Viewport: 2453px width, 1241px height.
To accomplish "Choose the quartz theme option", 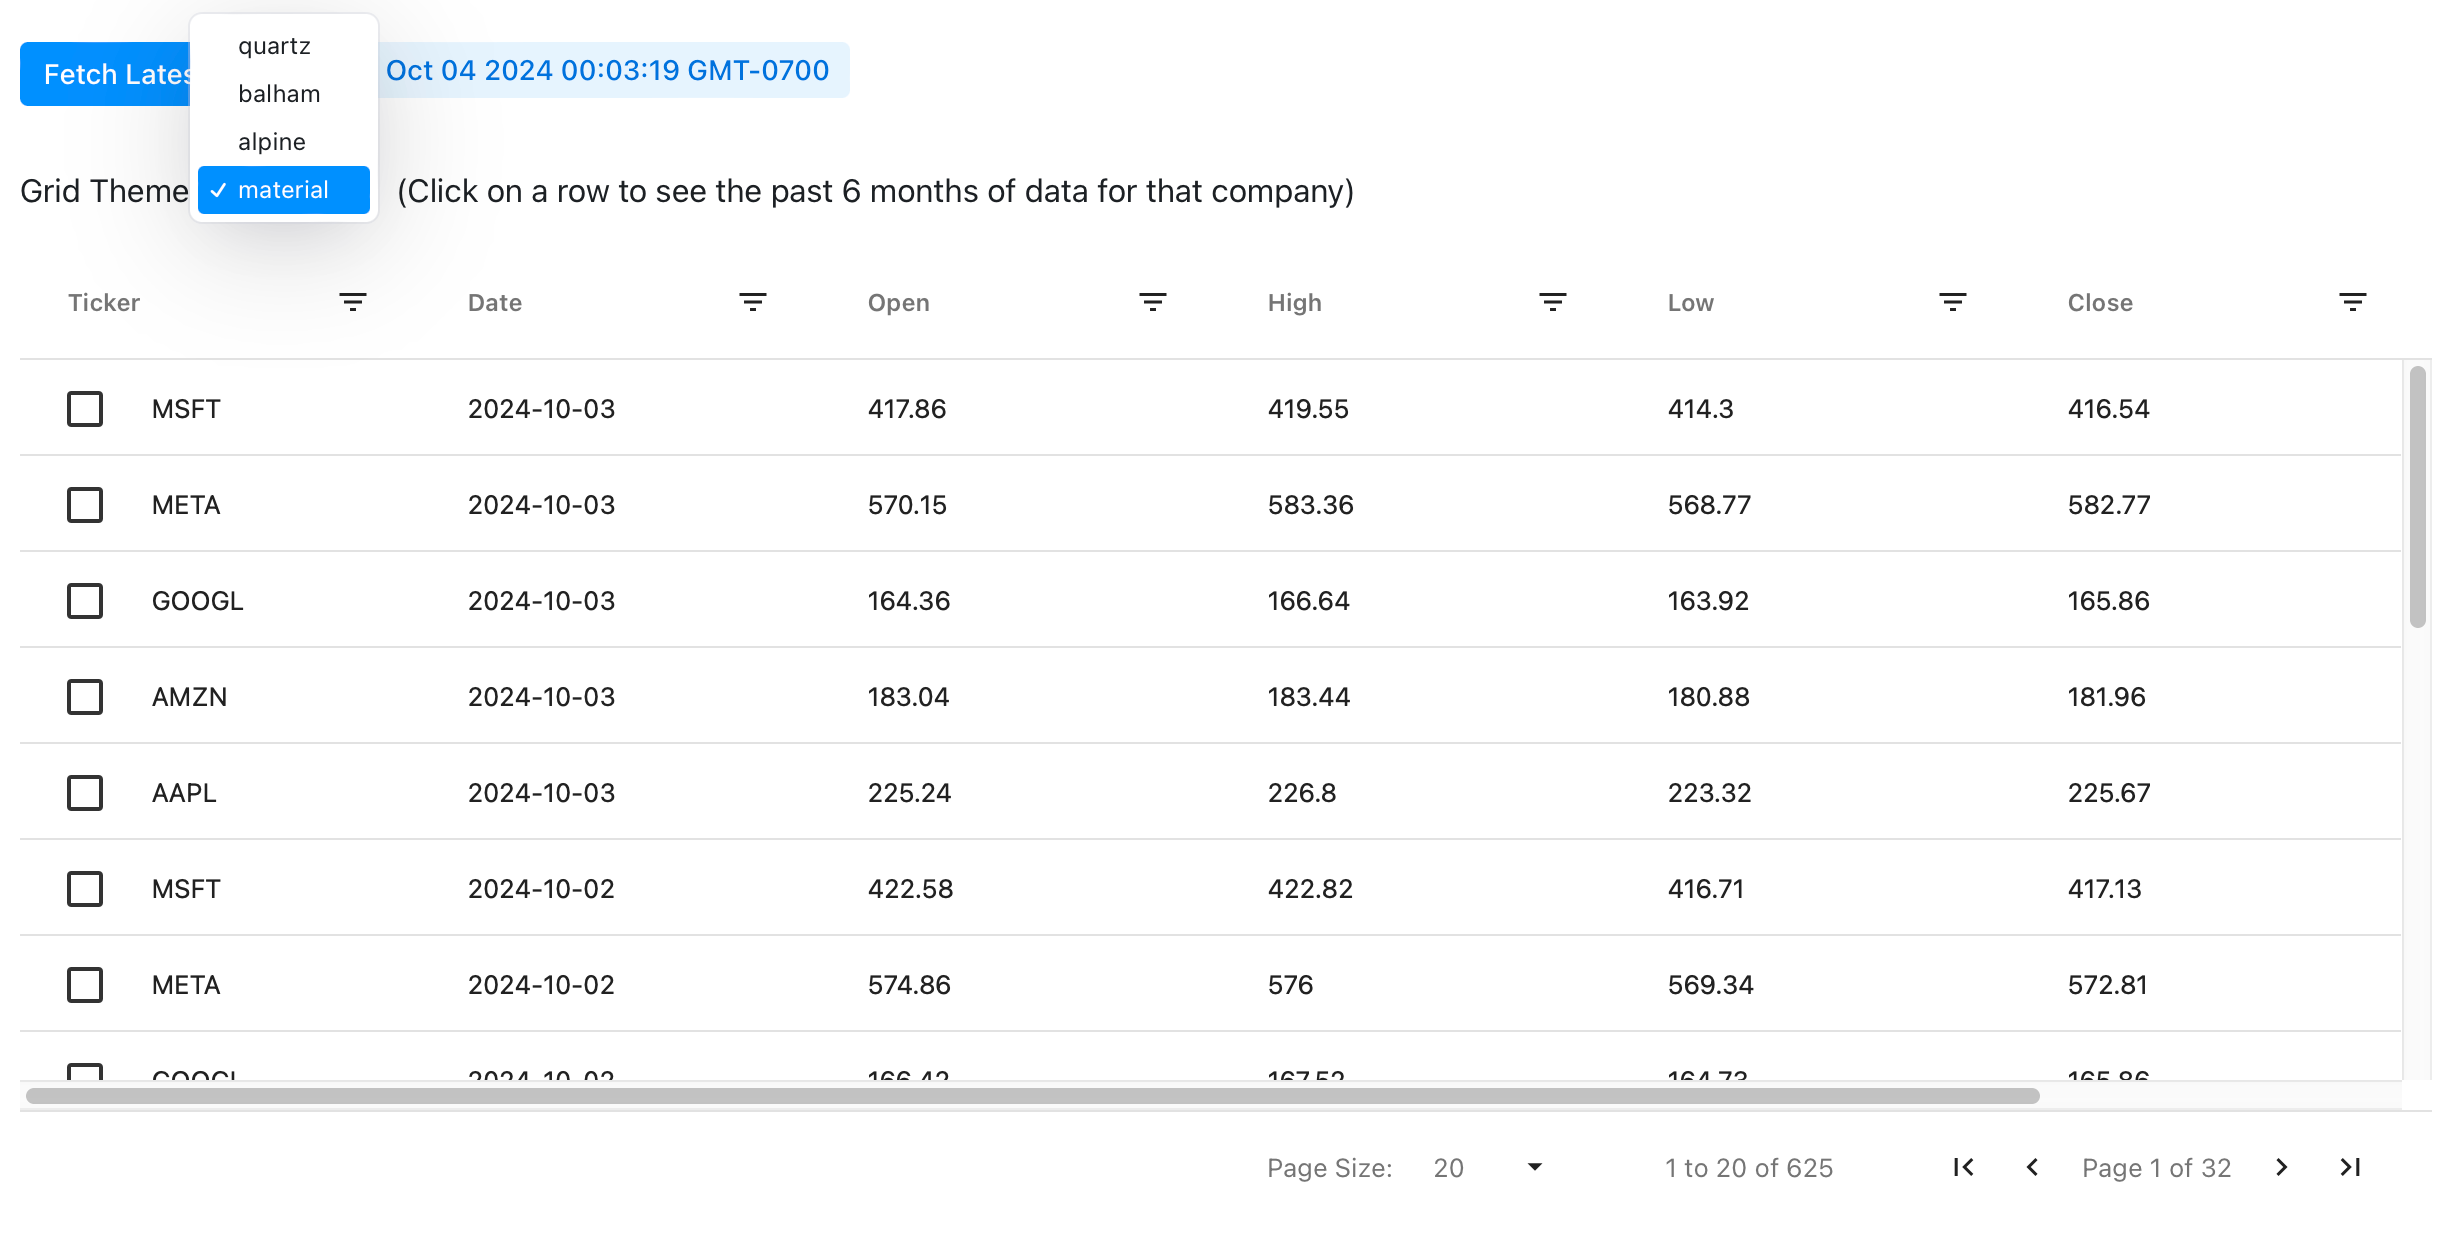I will [274, 46].
